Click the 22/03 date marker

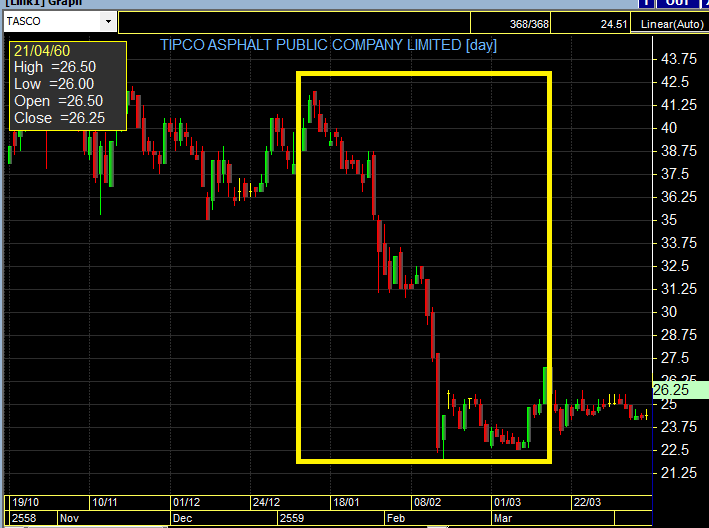coord(587,502)
